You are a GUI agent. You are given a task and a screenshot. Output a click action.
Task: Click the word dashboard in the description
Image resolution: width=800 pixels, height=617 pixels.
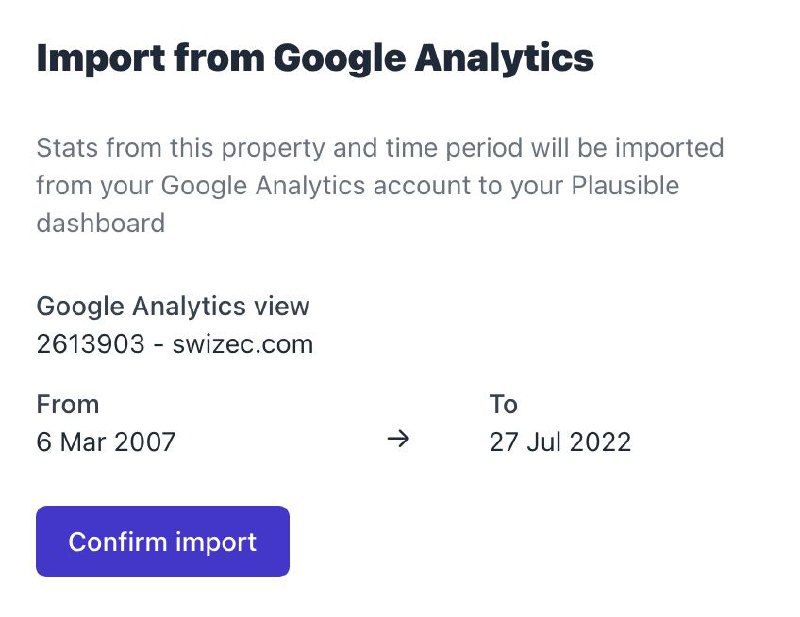pos(100,222)
